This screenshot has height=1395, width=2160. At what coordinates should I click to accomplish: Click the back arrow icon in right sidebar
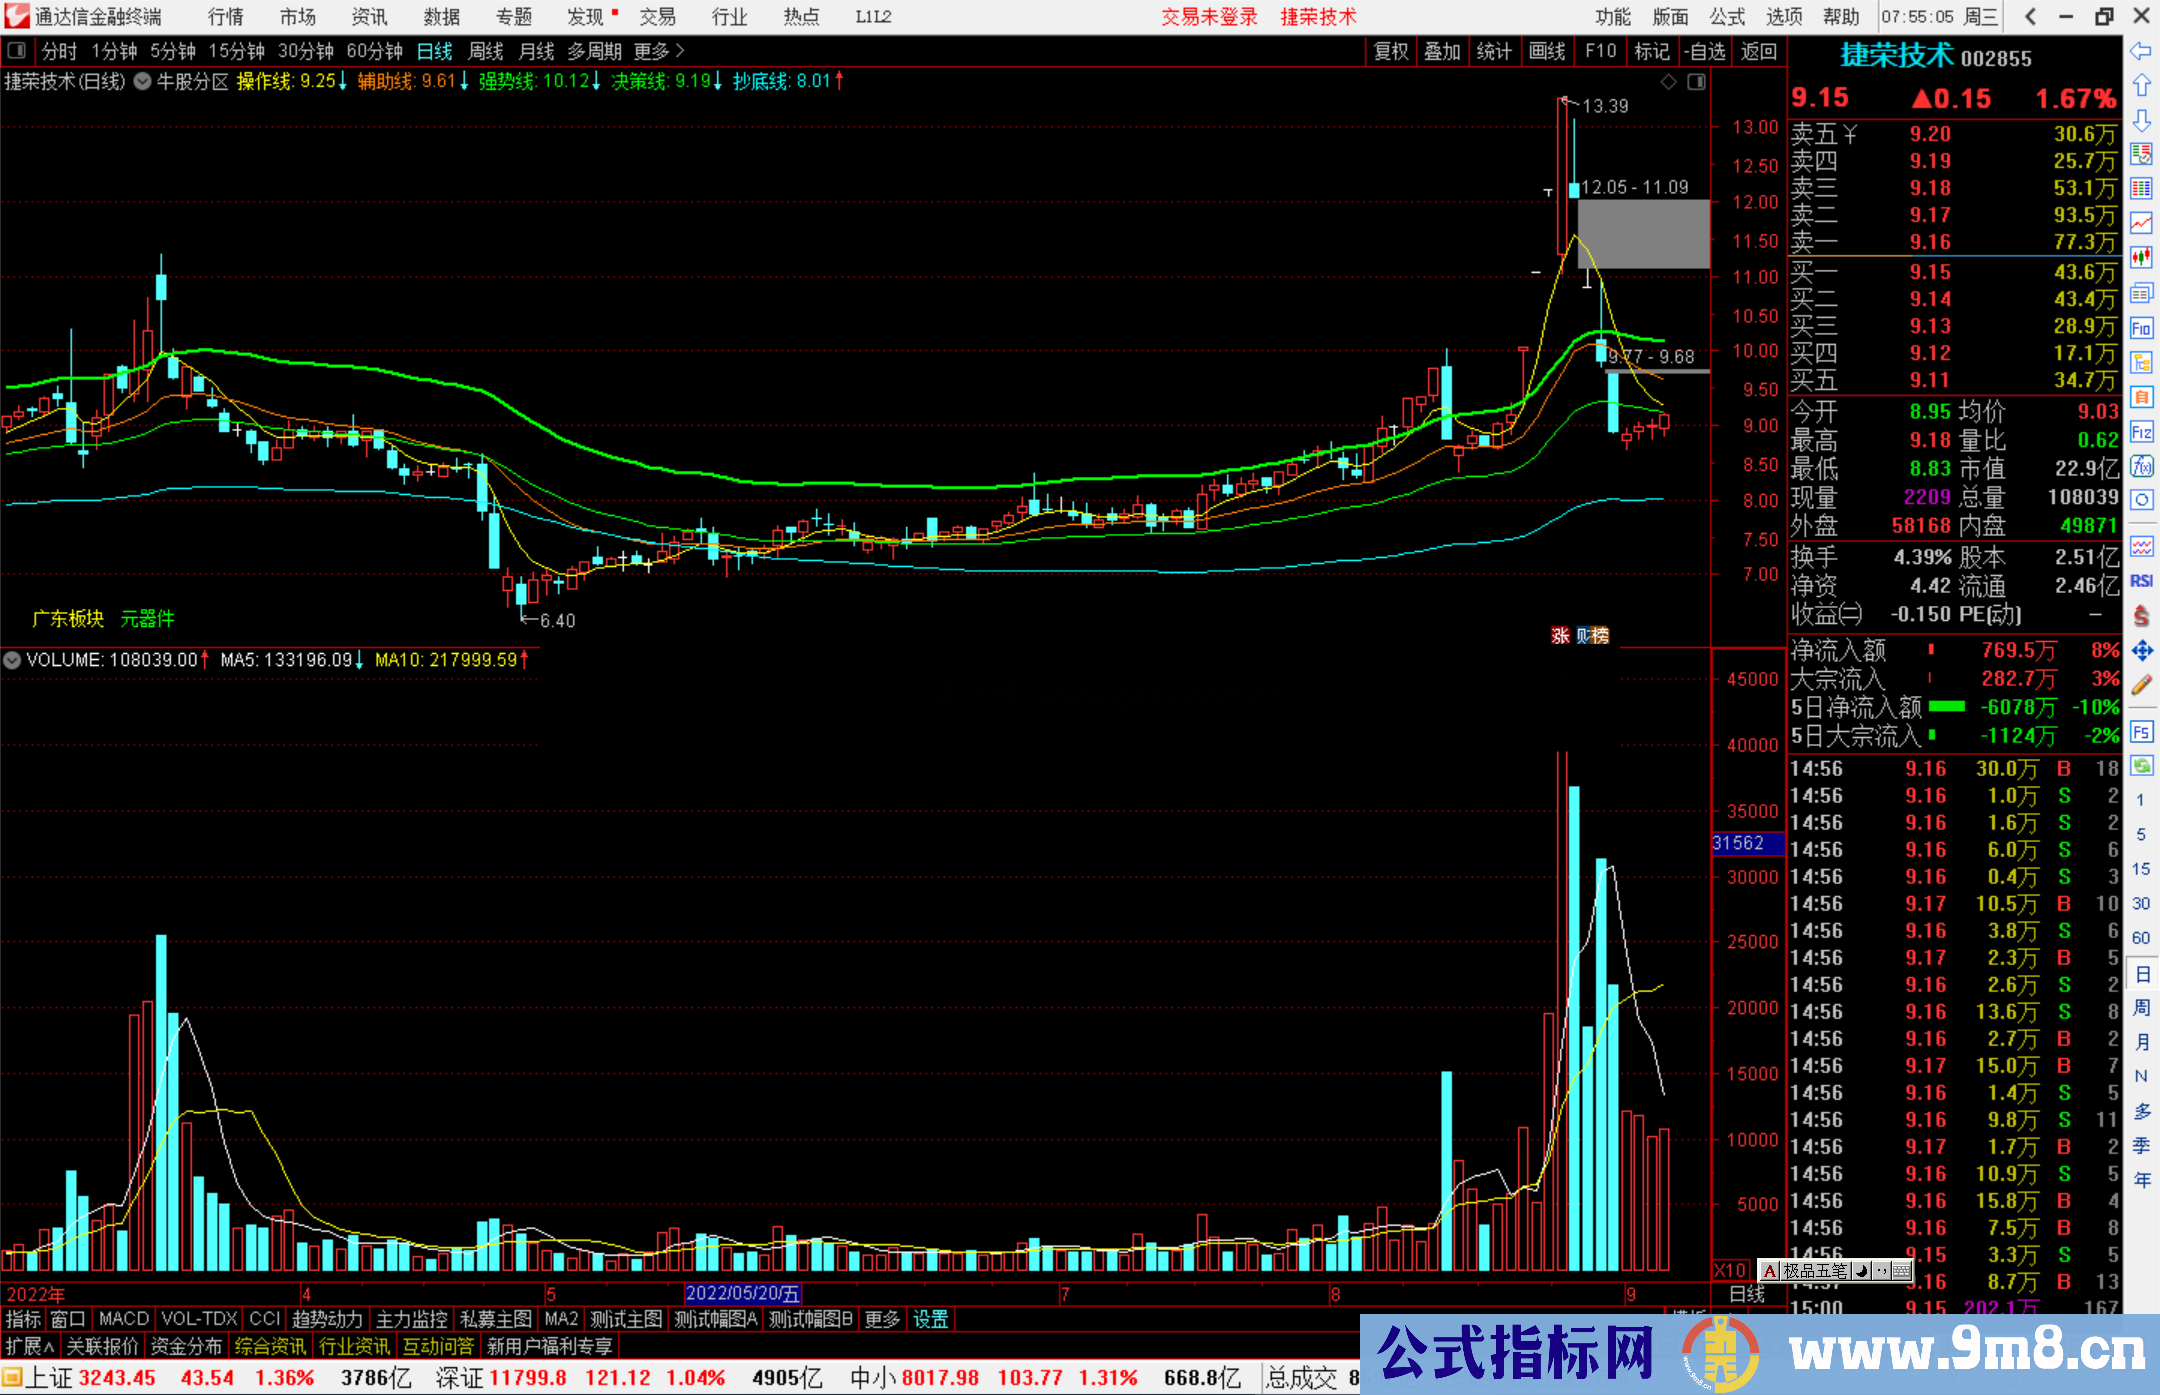pos(2141,51)
